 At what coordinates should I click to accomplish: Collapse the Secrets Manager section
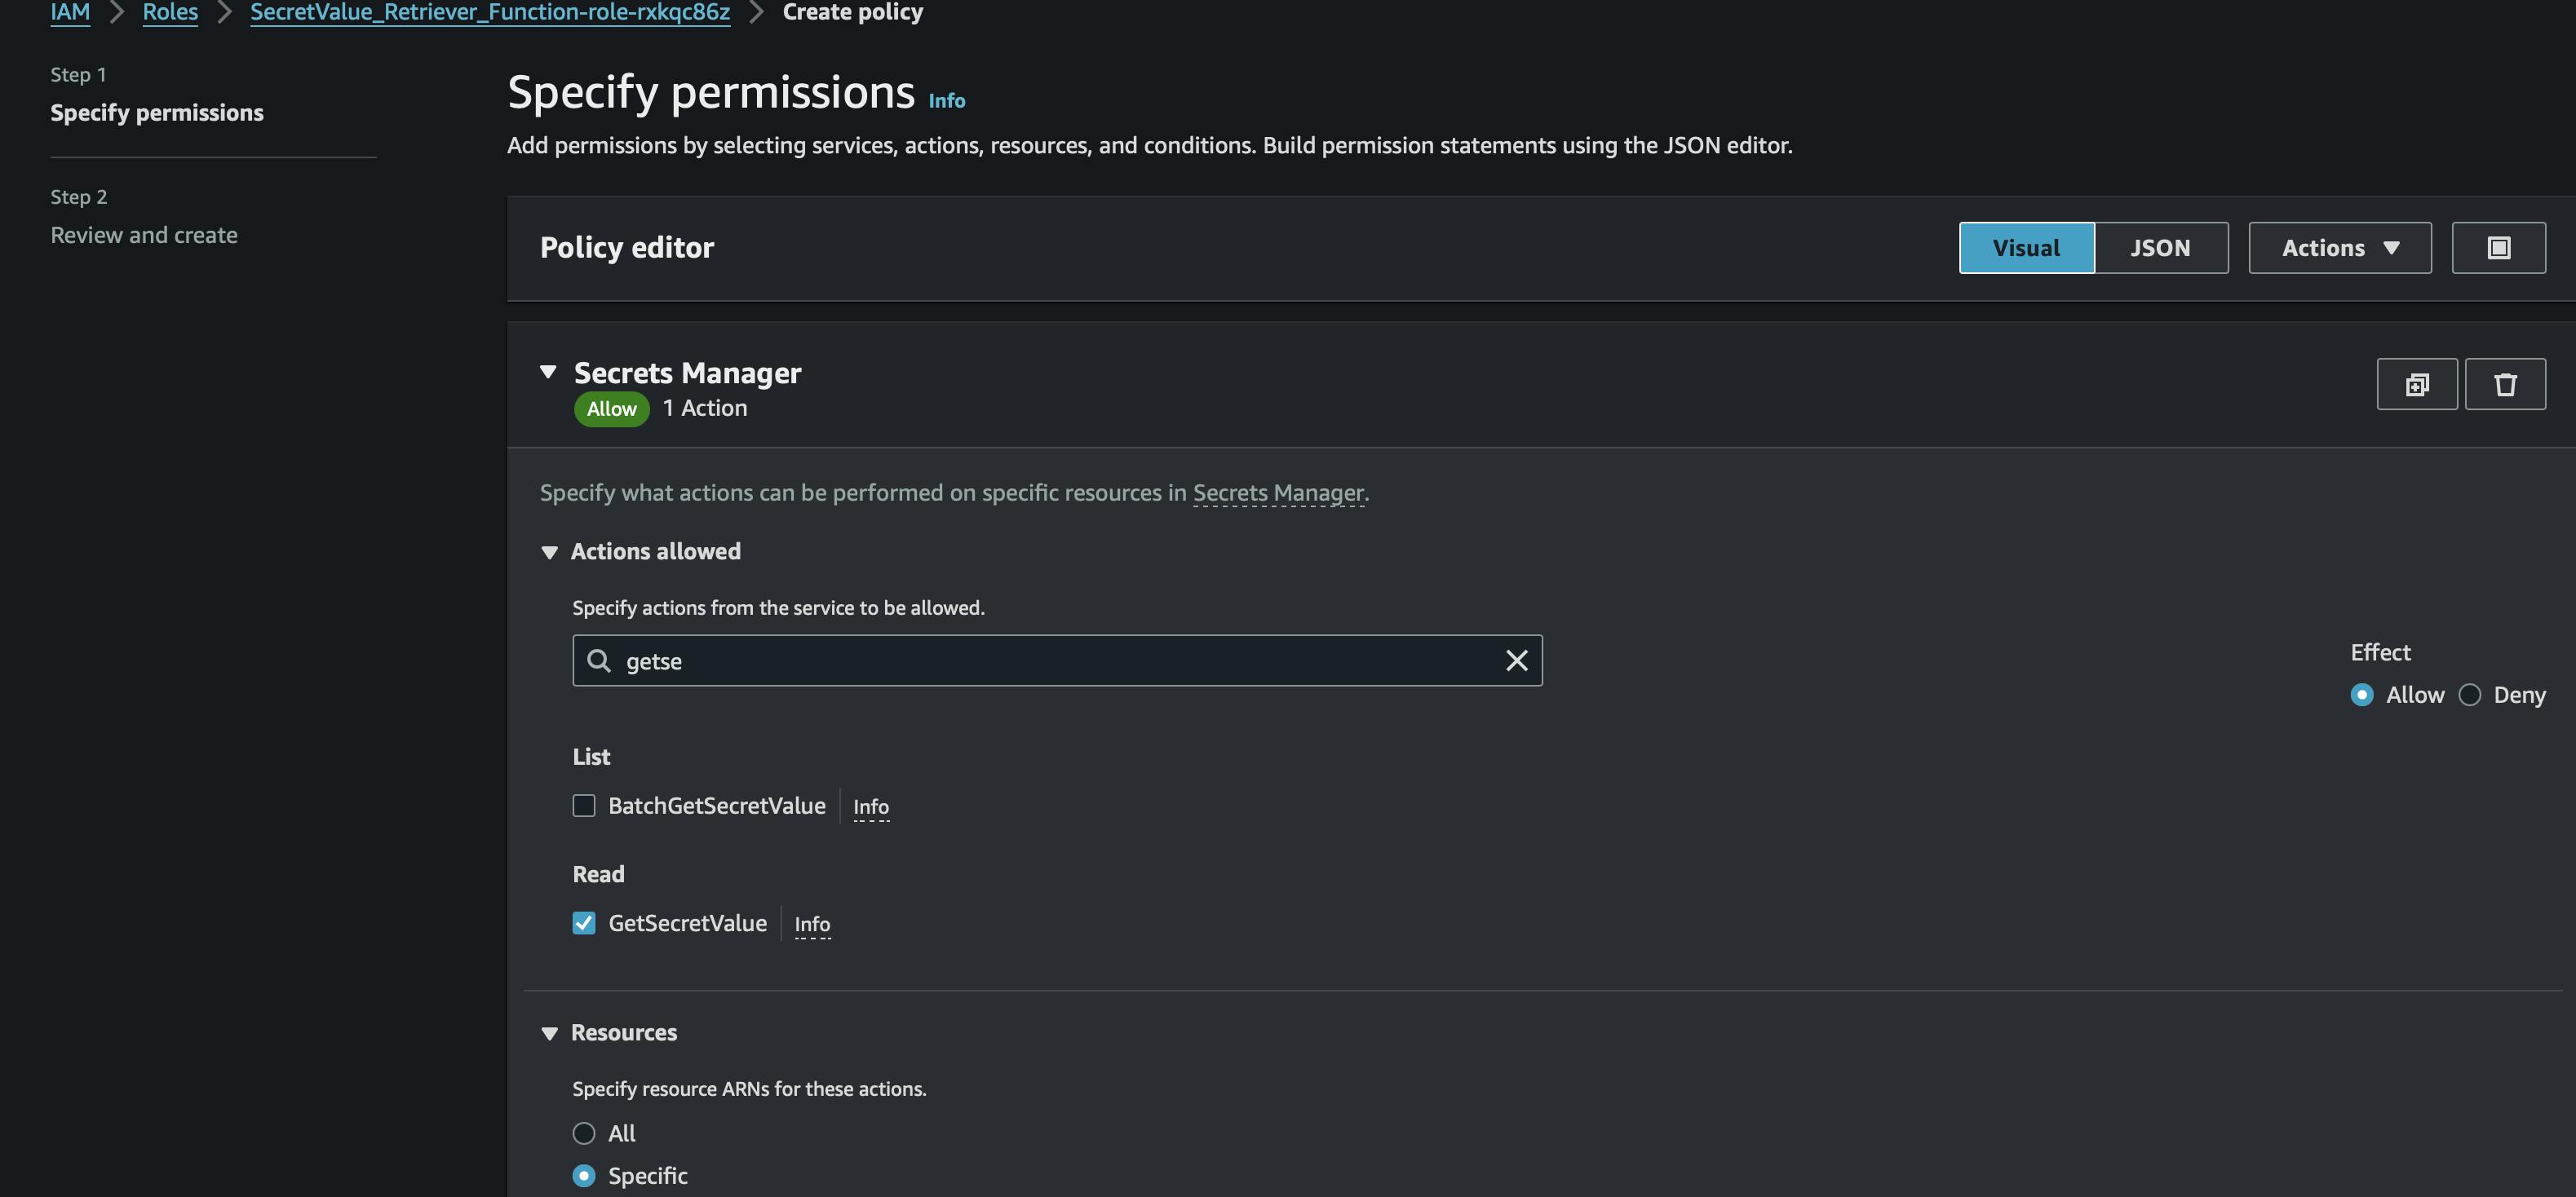click(x=548, y=372)
